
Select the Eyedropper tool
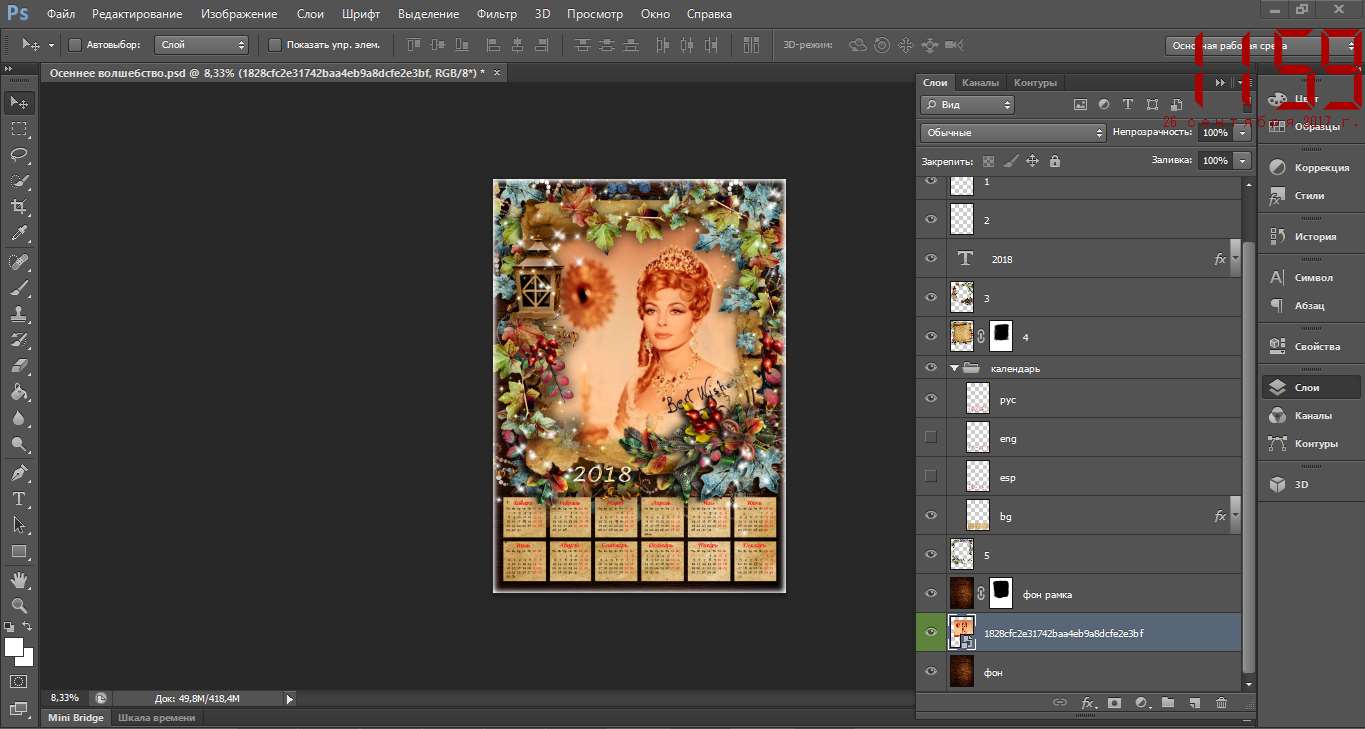(x=19, y=234)
